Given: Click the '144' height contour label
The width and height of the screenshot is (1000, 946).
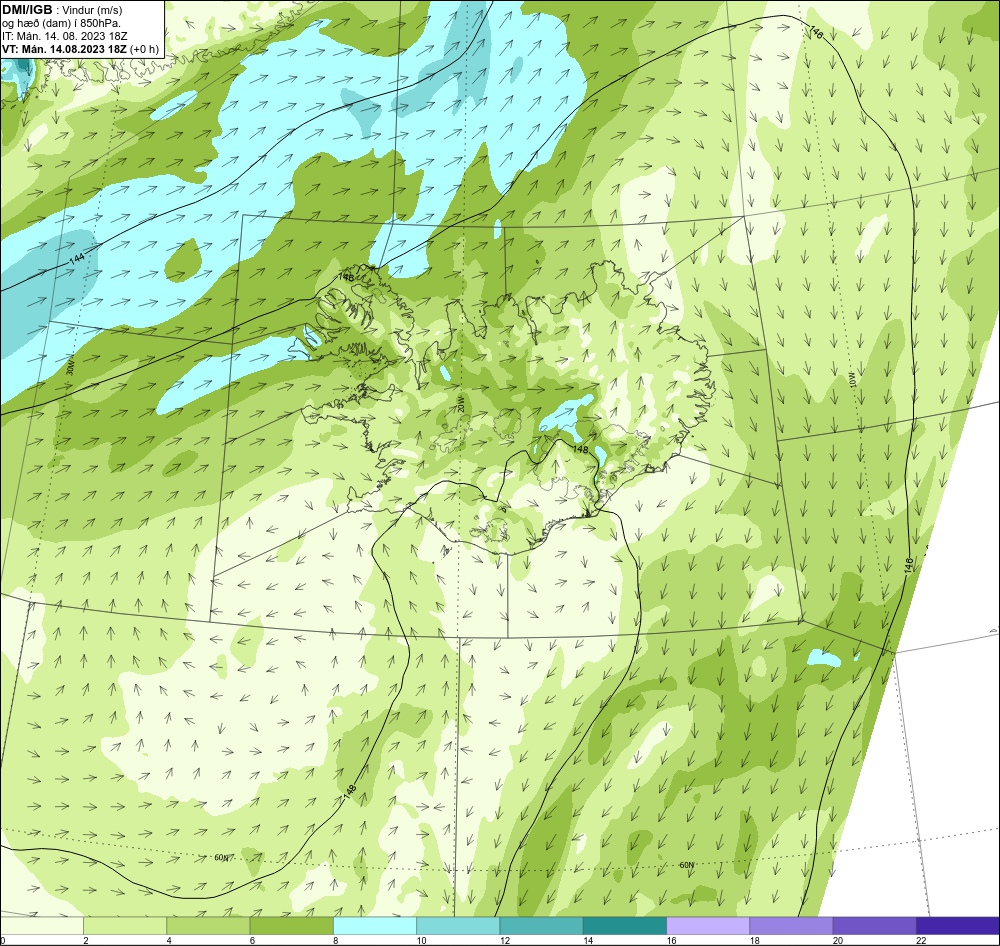Looking at the screenshot, I should pyautogui.click(x=77, y=259).
